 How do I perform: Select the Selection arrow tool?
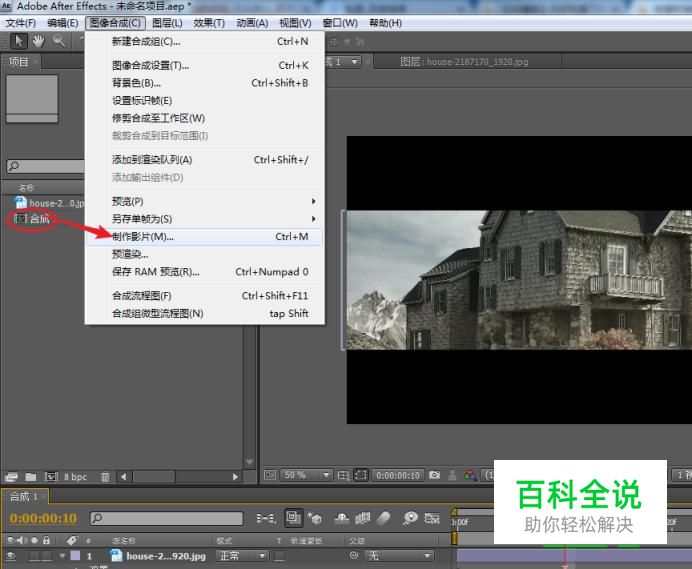[x=19, y=41]
